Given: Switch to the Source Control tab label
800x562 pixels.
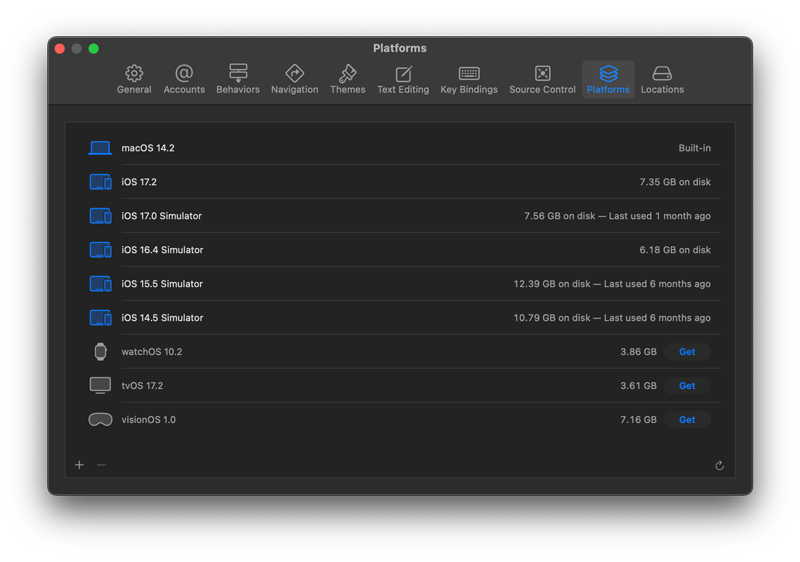Looking at the screenshot, I should (x=542, y=89).
